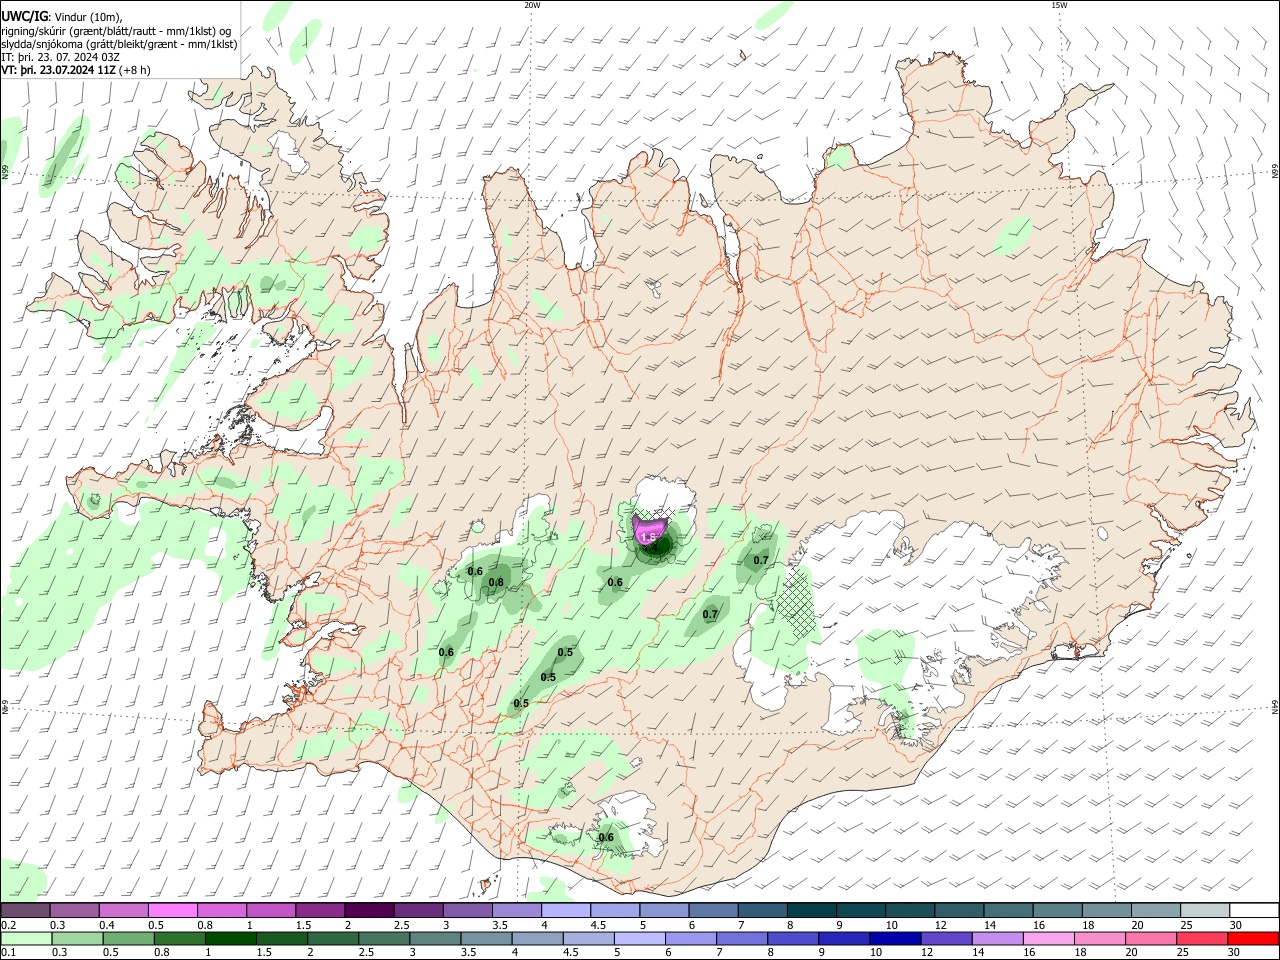Click the '(+8 h)' forecast offset text
The width and height of the screenshot is (1280, 960).
pyautogui.click(x=136, y=70)
